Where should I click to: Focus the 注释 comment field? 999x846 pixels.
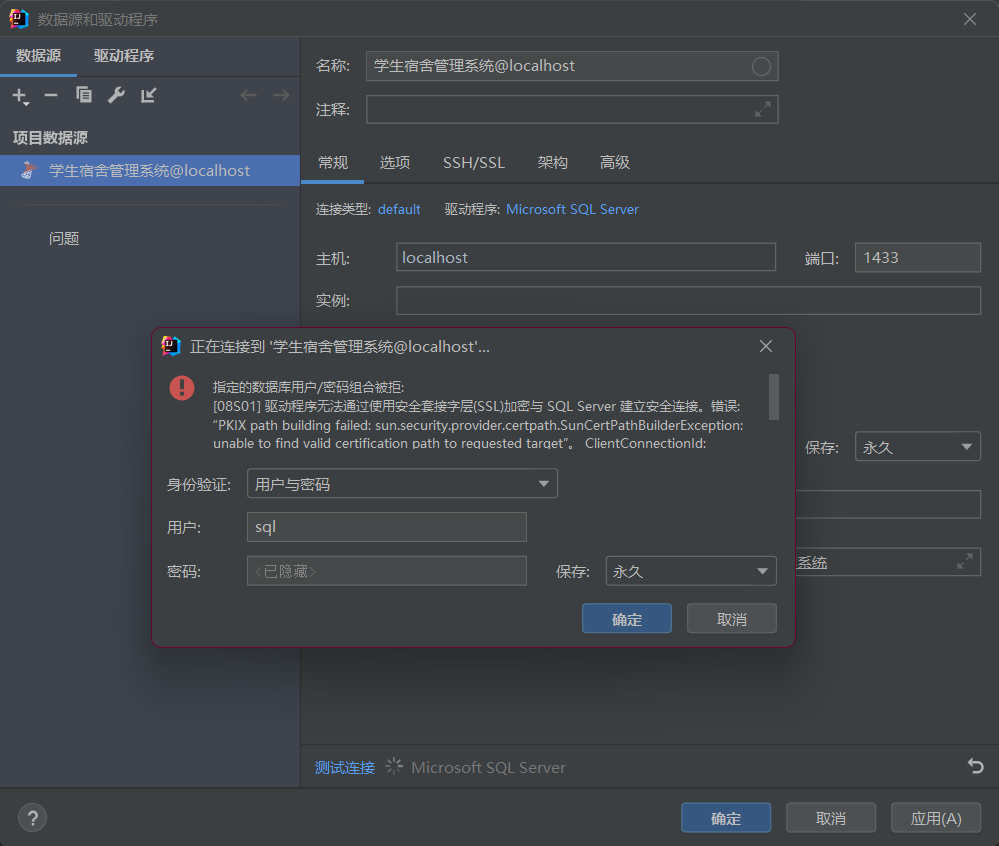[572, 110]
